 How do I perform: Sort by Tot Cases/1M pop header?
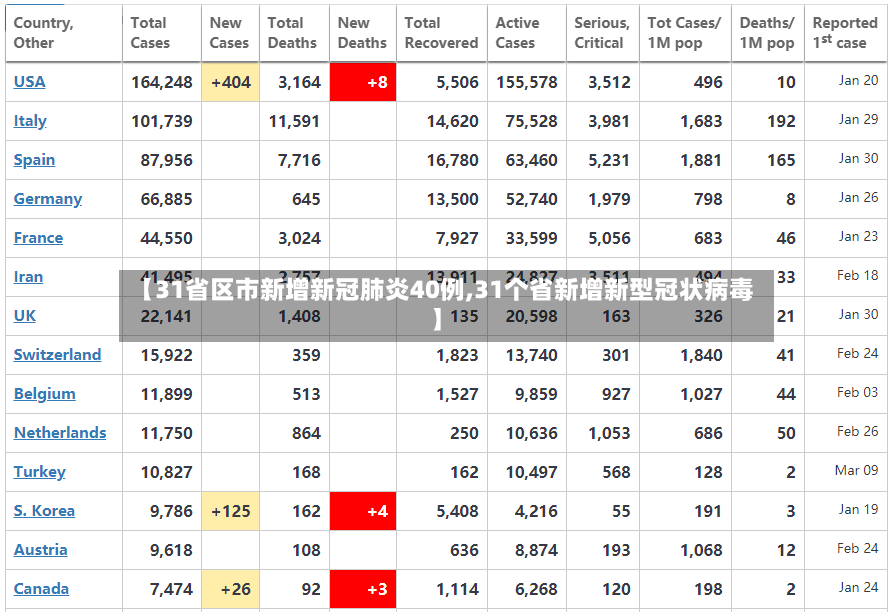click(685, 33)
